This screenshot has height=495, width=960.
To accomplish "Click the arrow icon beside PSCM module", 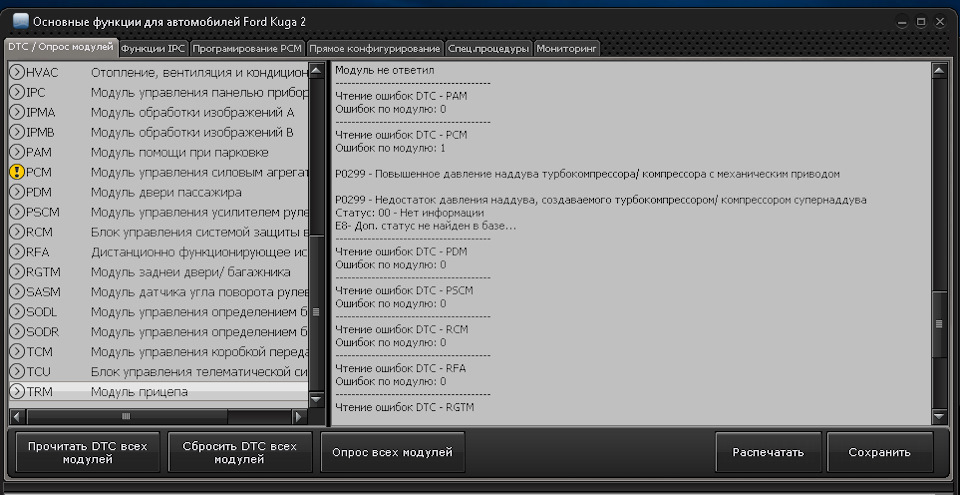I will [18, 212].
